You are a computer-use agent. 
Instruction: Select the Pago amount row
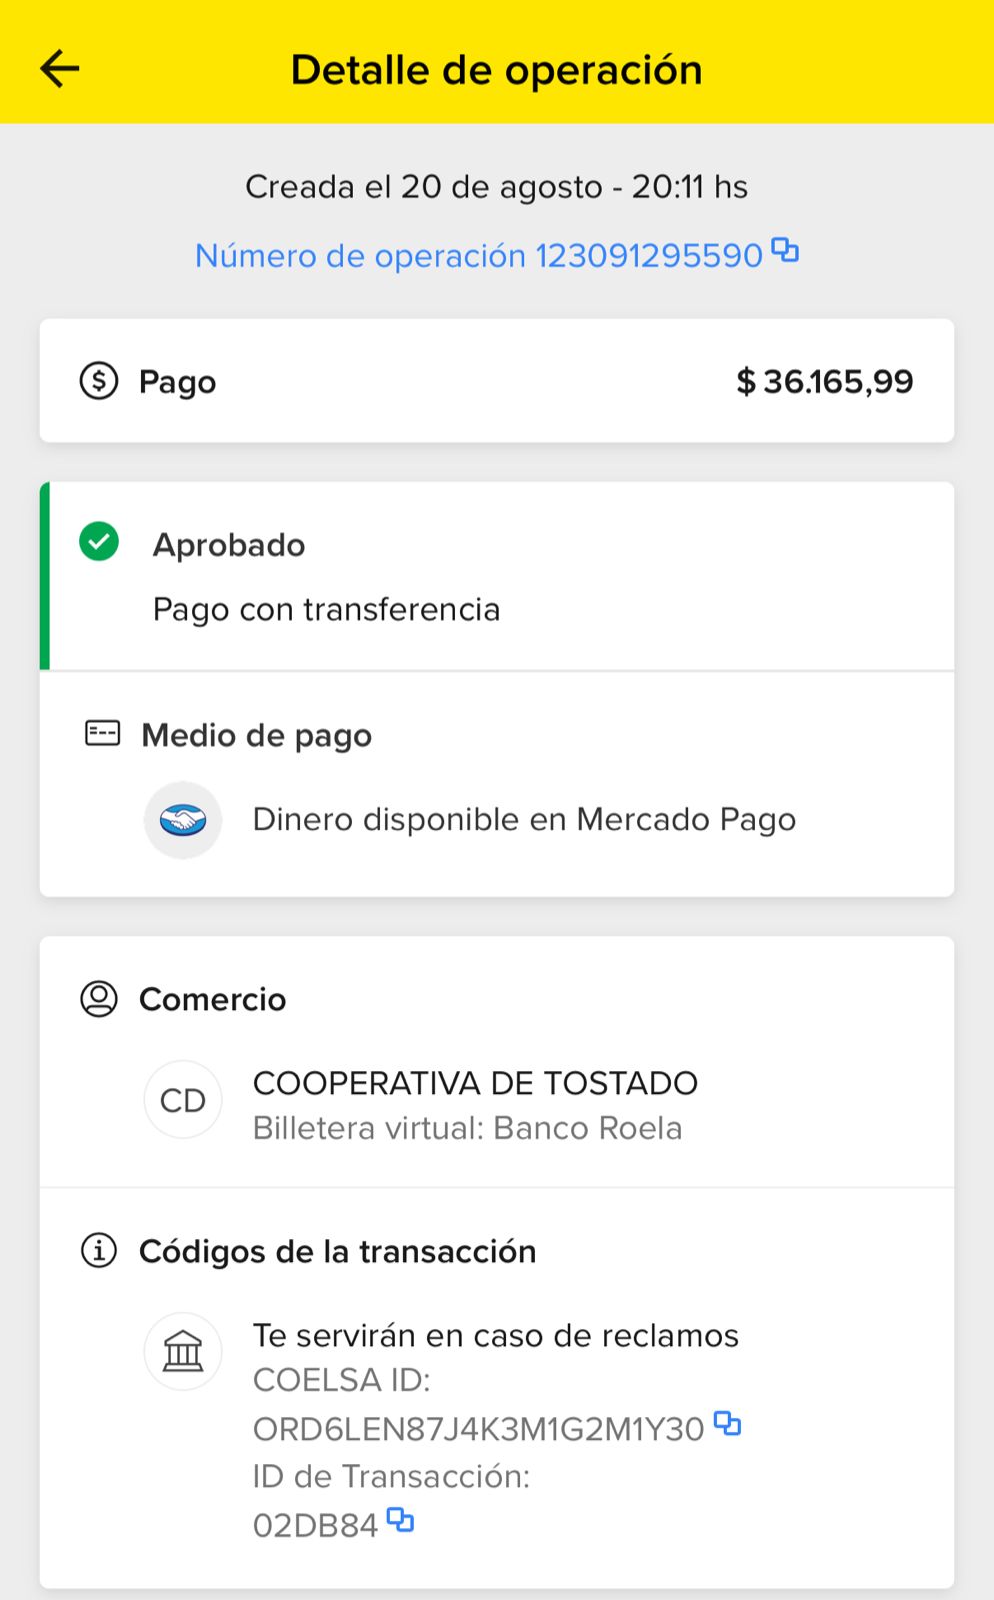(496, 381)
